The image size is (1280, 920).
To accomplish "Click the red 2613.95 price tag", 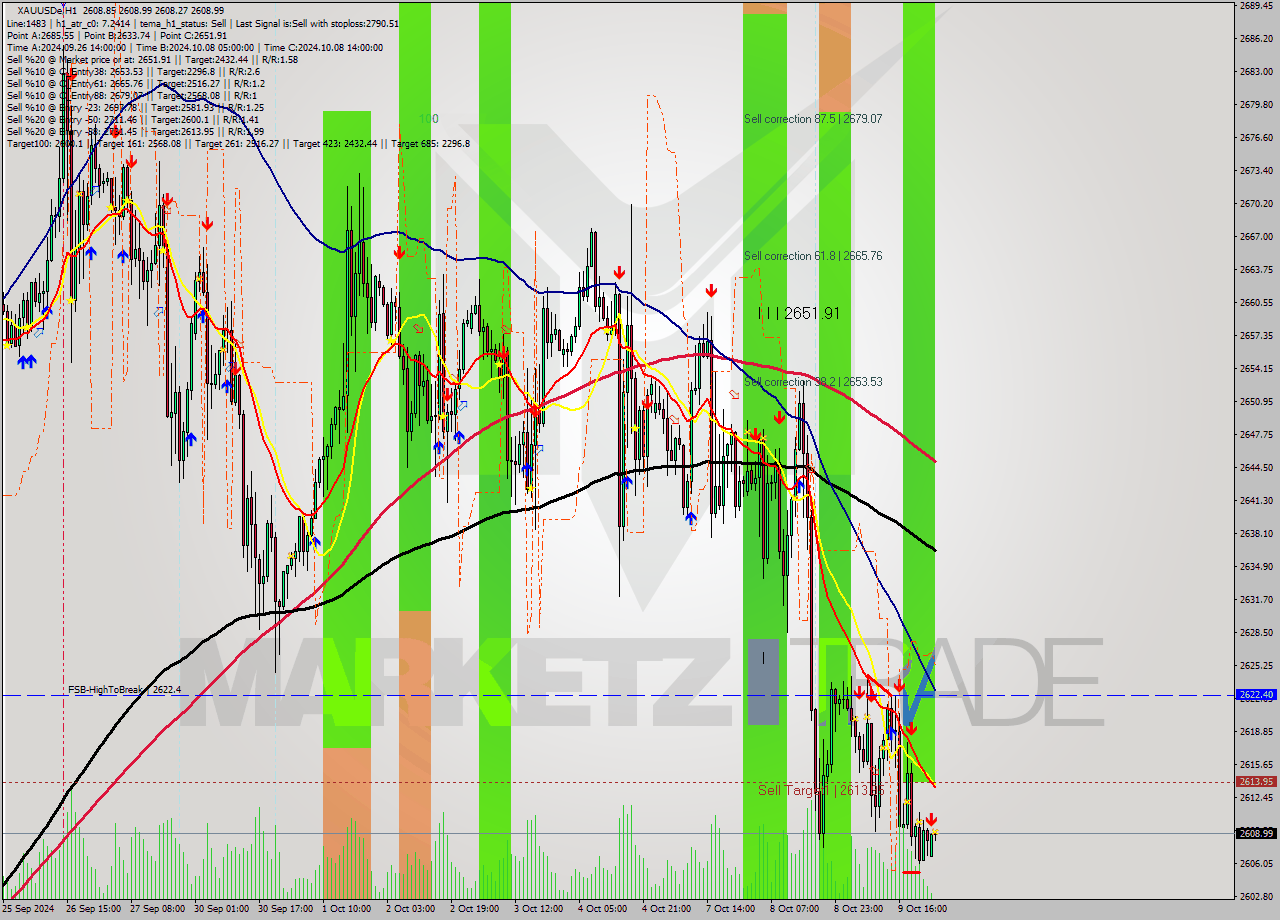I will (x=1256, y=782).
